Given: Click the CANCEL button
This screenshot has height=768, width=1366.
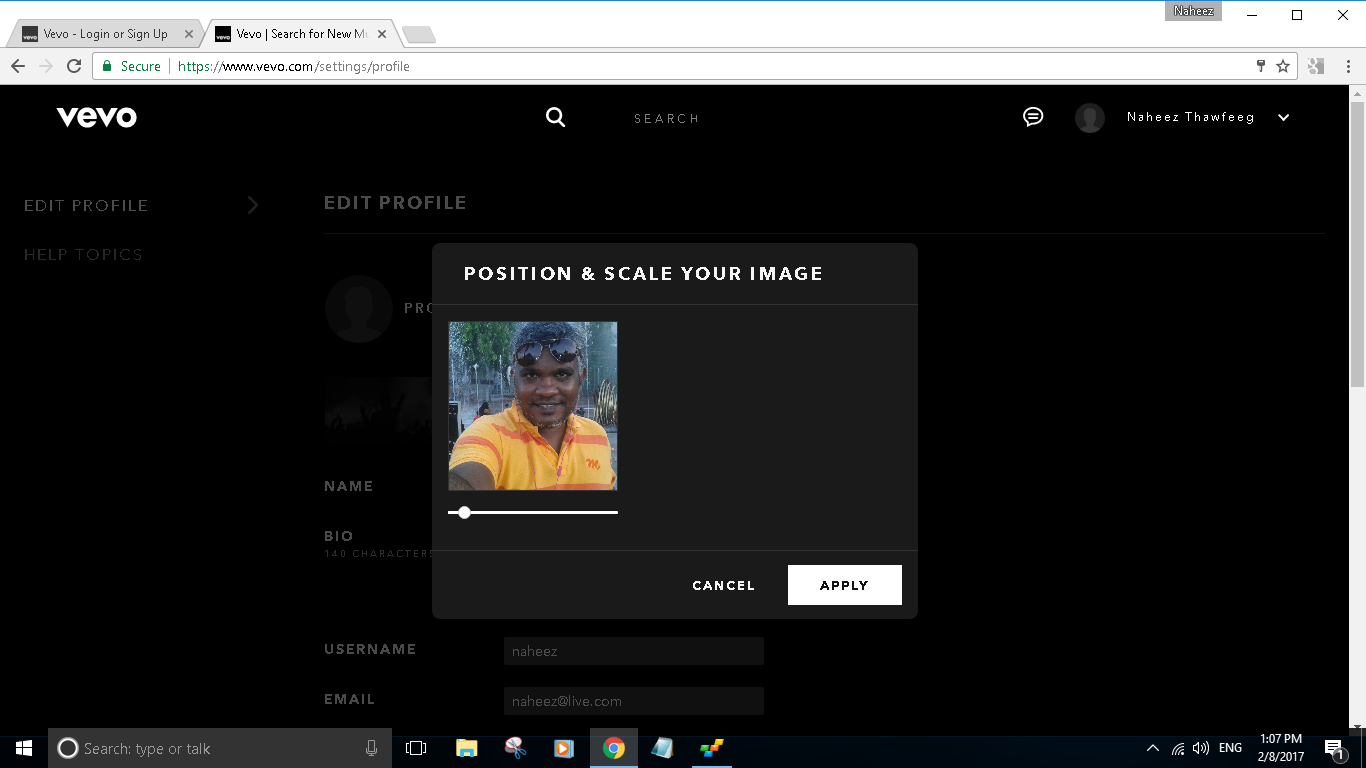Looking at the screenshot, I should click(723, 585).
